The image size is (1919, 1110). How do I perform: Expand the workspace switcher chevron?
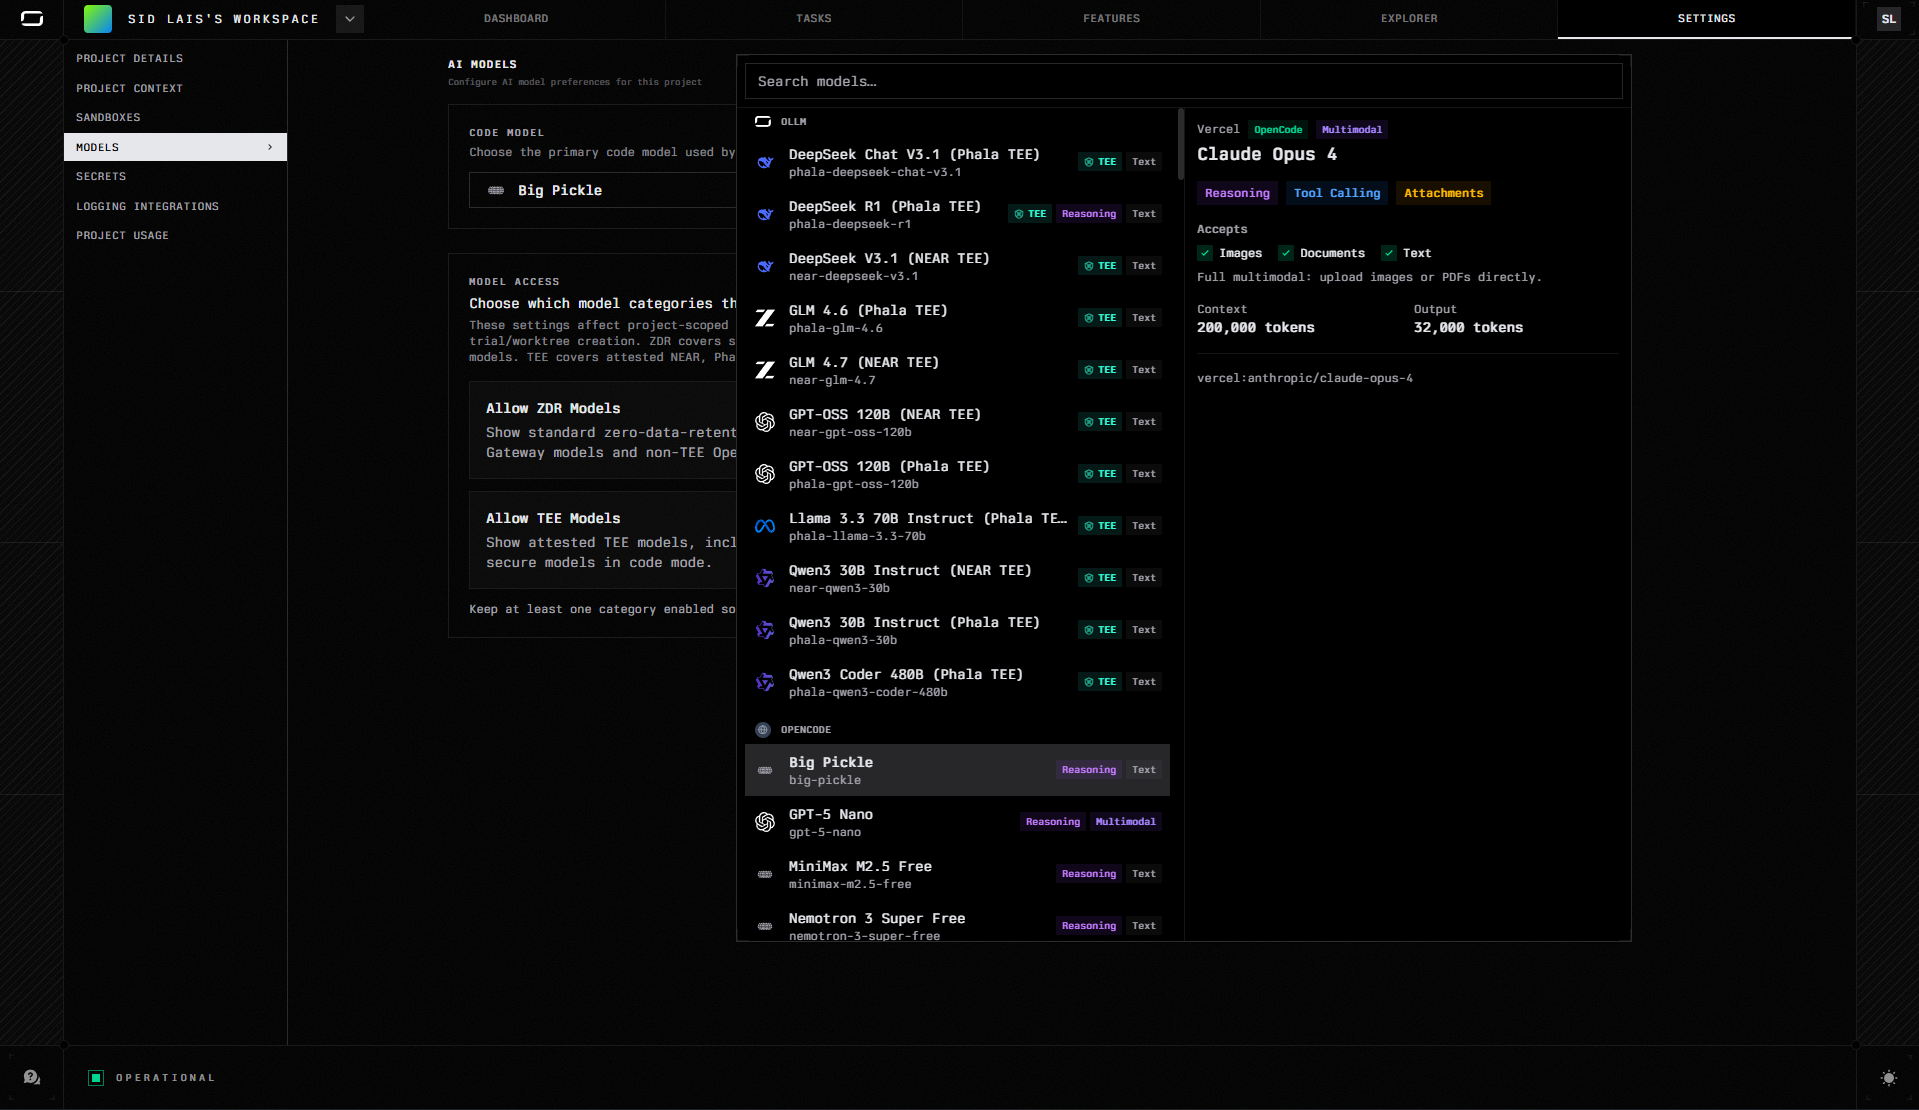[x=350, y=19]
